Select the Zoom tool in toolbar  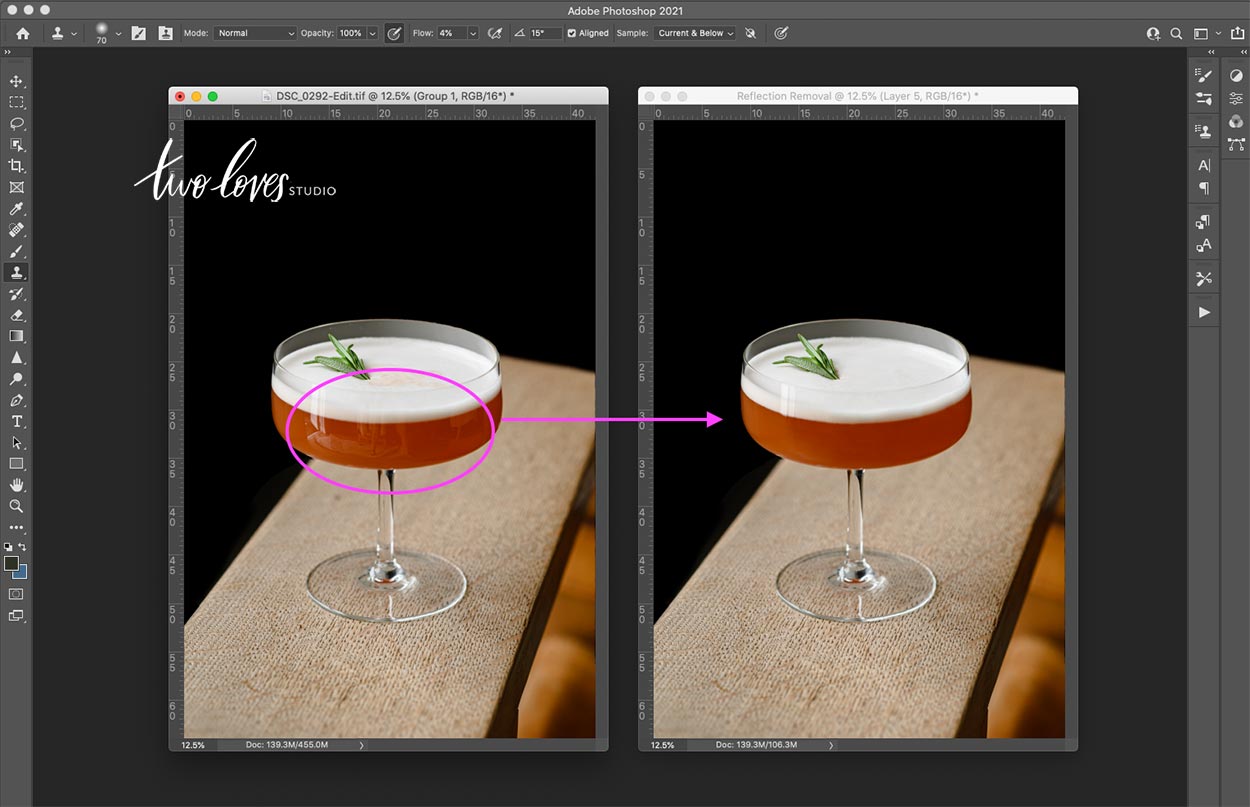pos(16,506)
